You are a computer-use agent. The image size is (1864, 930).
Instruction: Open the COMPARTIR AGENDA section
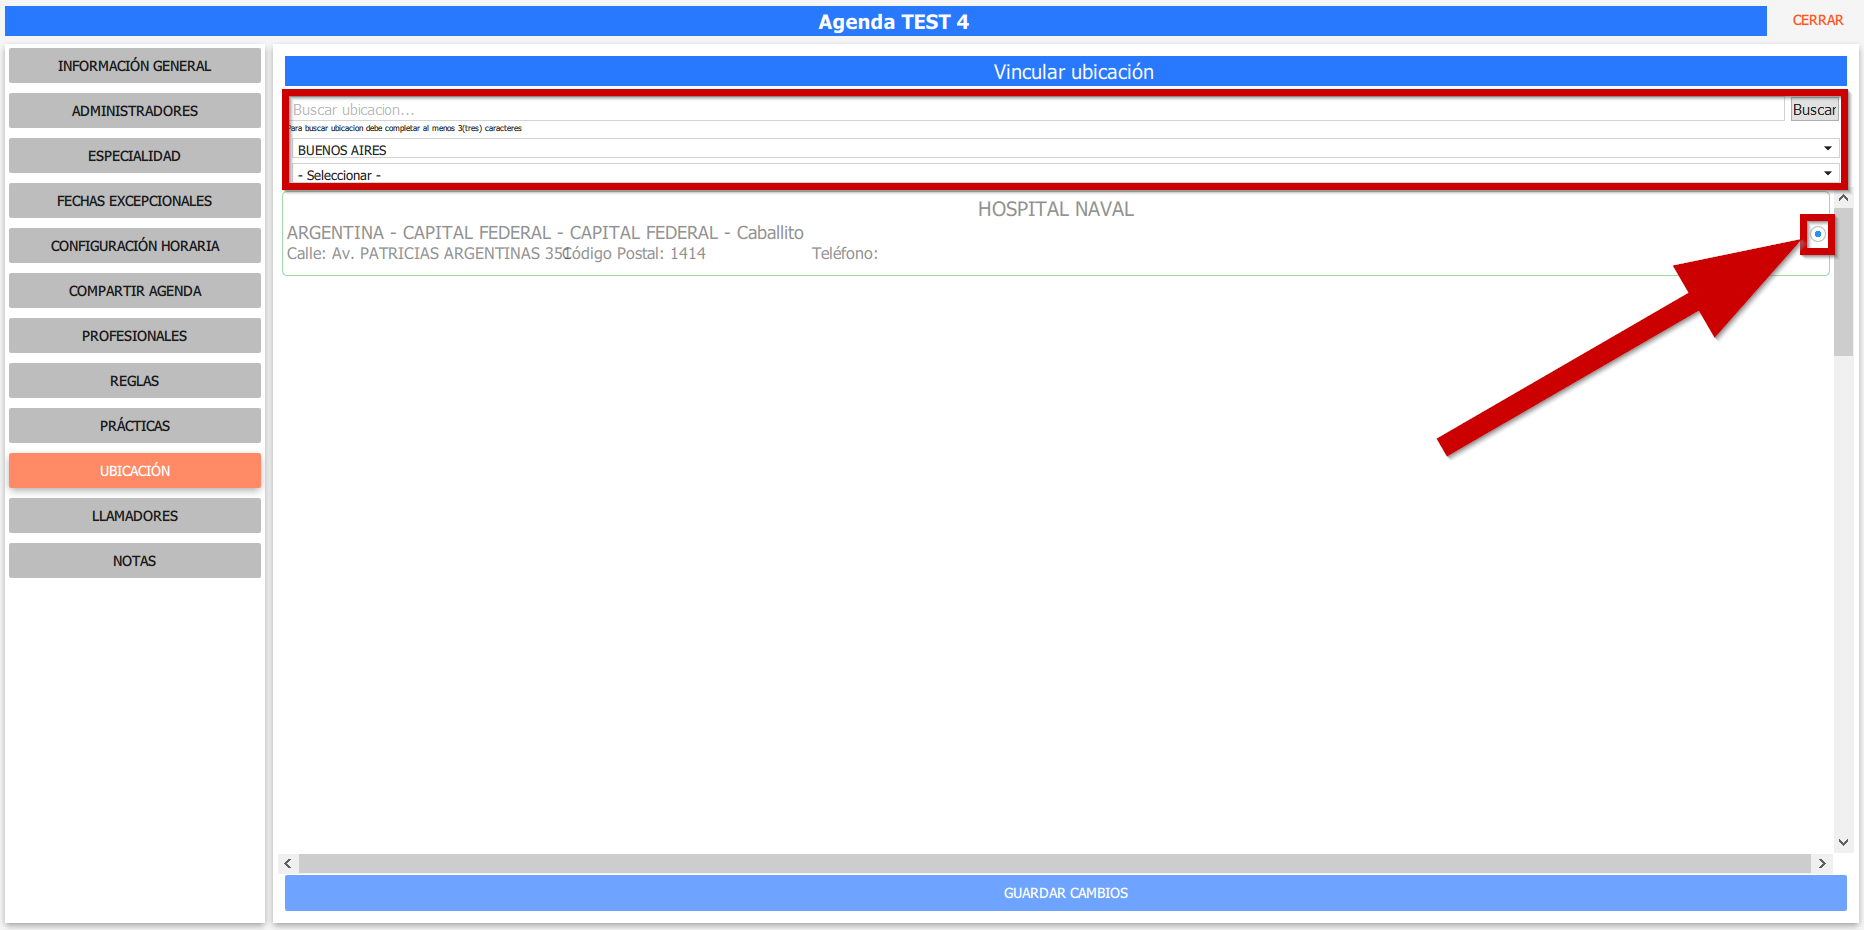tap(135, 291)
